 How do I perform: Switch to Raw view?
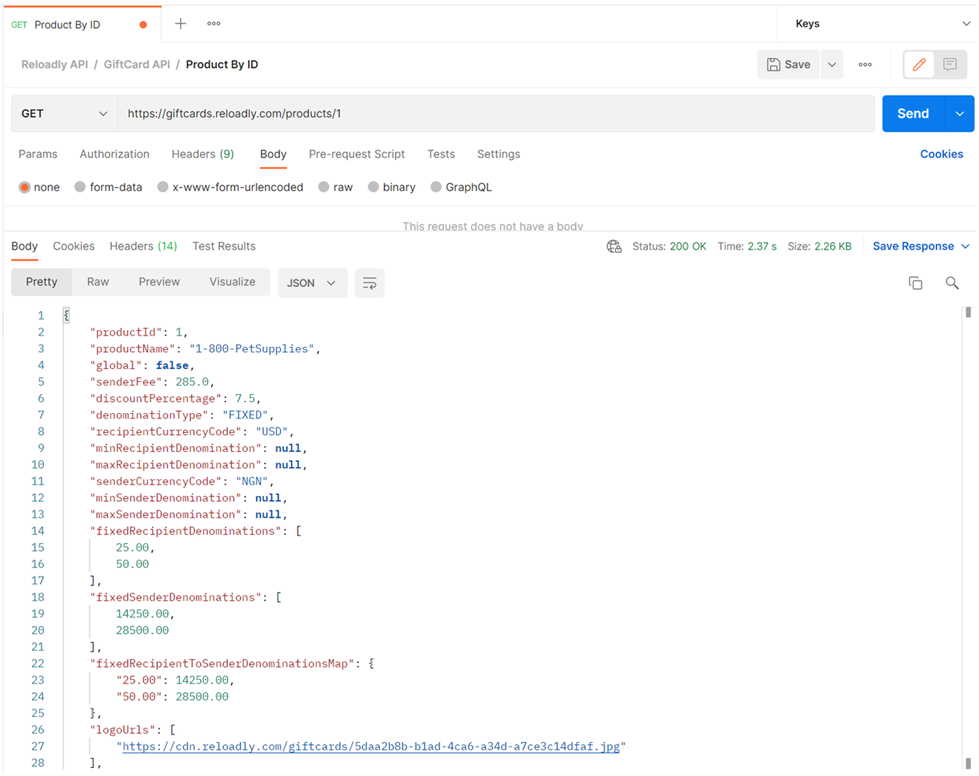point(97,282)
